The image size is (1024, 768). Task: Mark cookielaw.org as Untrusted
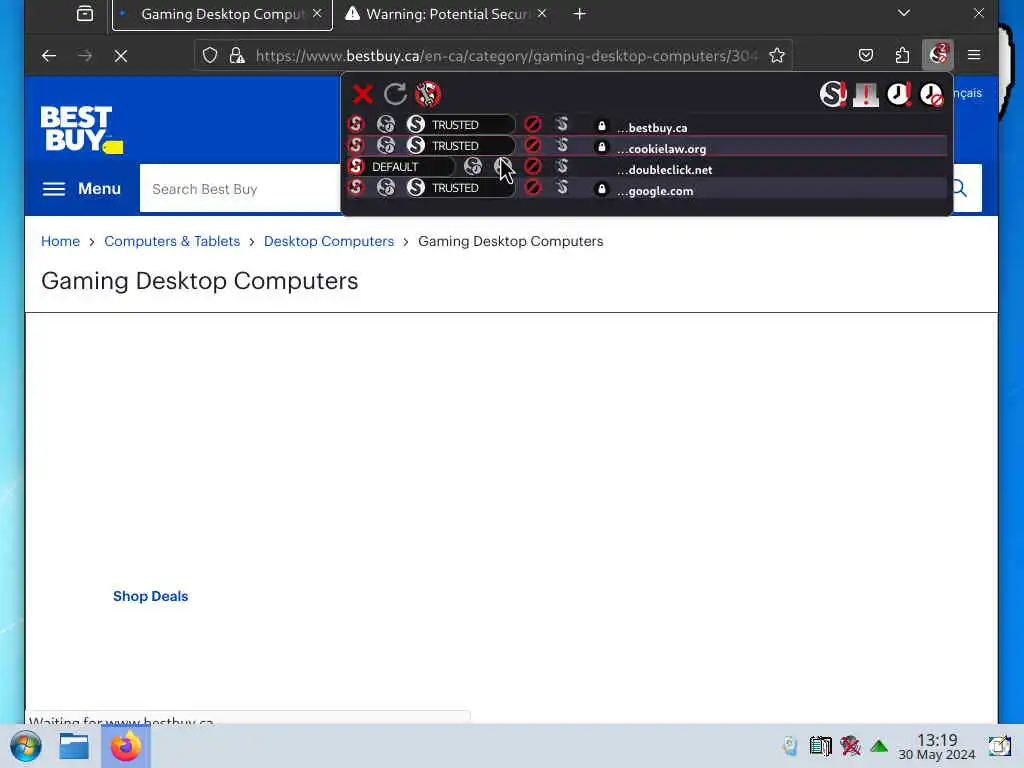pyautogui.click(x=532, y=145)
